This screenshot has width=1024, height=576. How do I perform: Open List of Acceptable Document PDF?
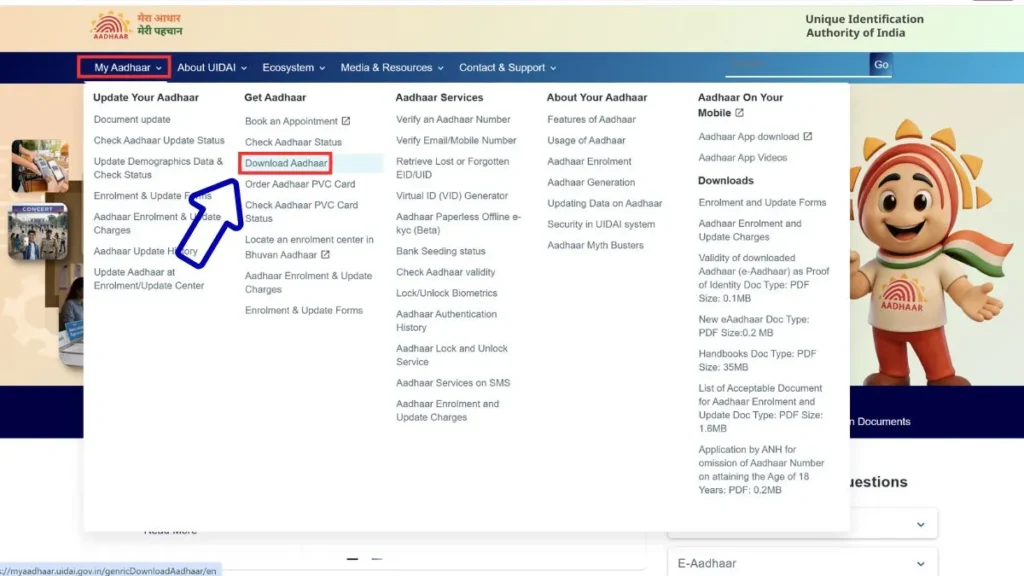coord(761,408)
